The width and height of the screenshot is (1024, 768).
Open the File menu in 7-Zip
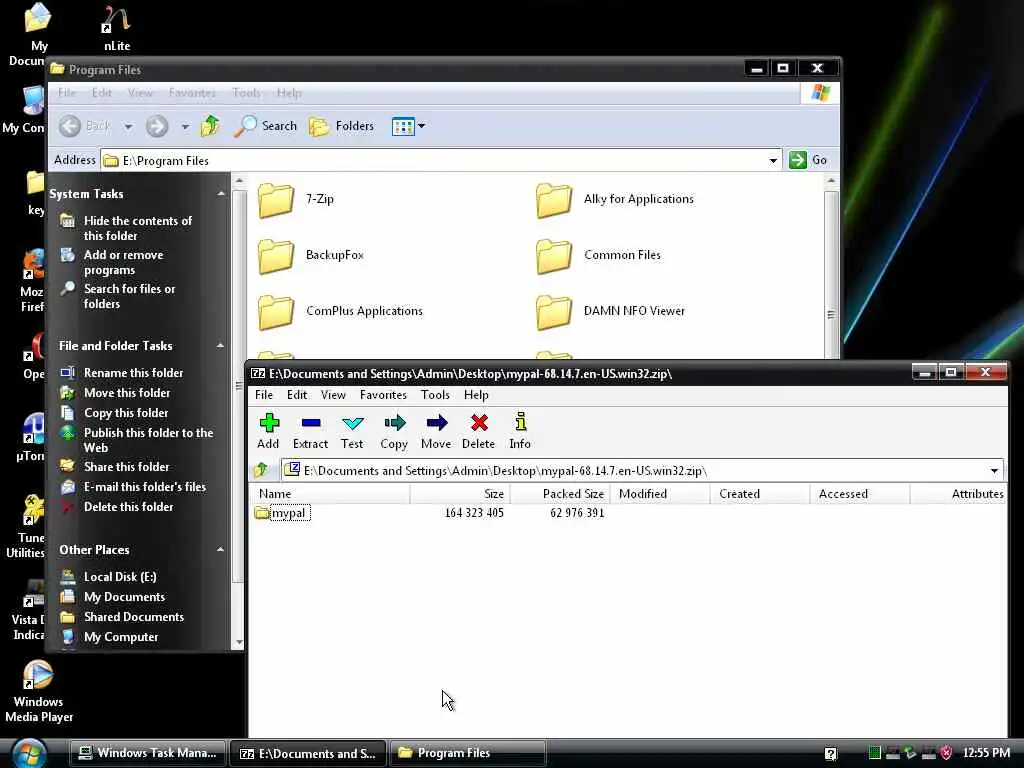264,394
